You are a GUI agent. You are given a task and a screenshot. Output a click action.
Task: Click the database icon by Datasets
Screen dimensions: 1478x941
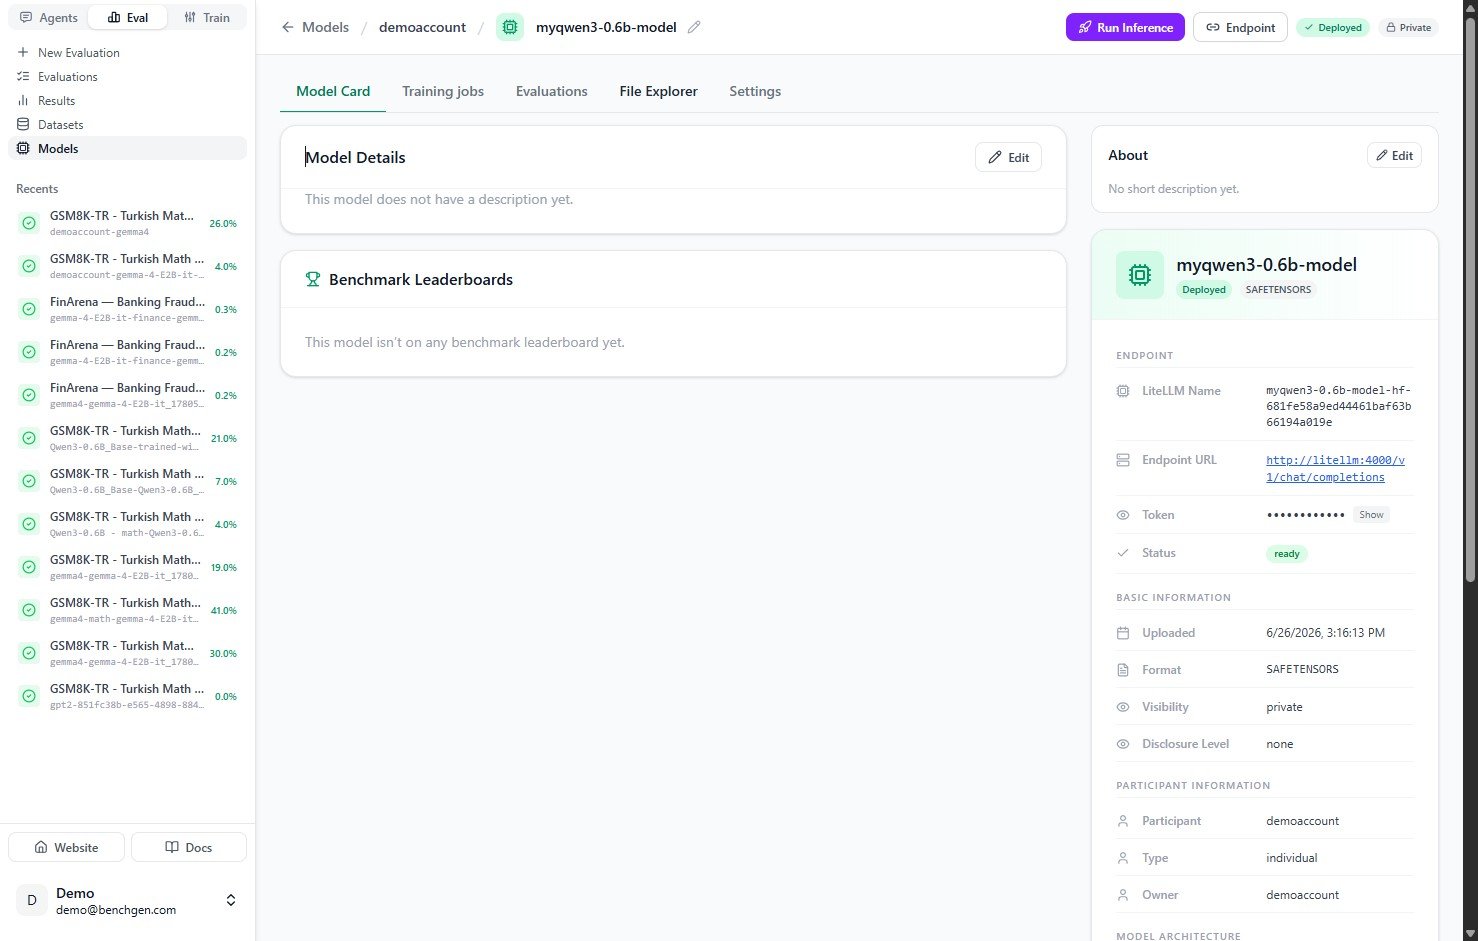click(x=23, y=124)
